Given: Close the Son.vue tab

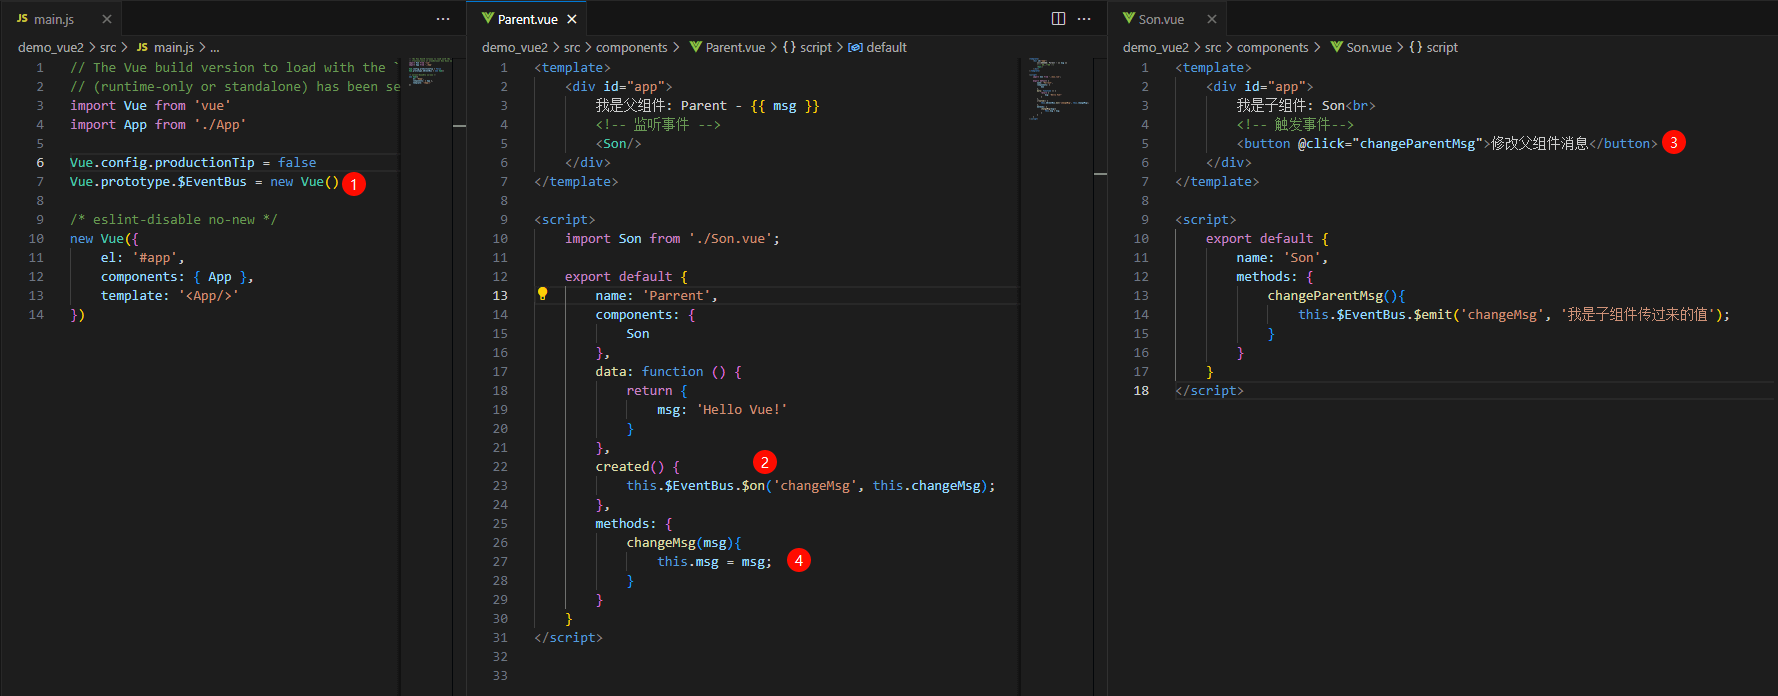Looking at the screenshot, I should 1211,19.
